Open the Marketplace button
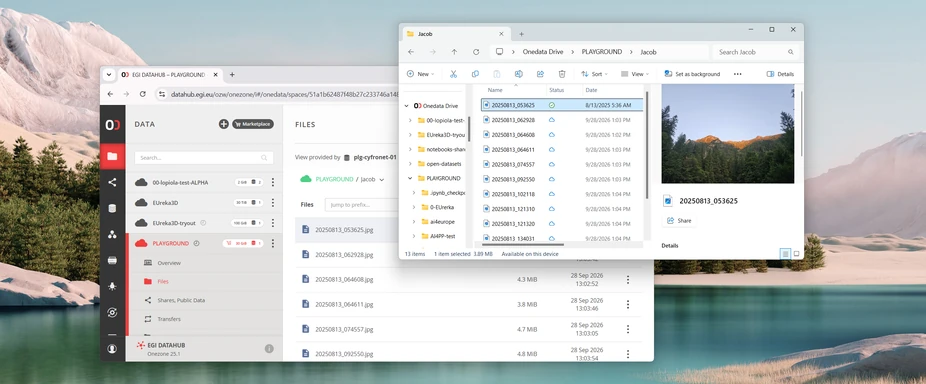Viewport: 926px width, 384px height. pos(252,124)
